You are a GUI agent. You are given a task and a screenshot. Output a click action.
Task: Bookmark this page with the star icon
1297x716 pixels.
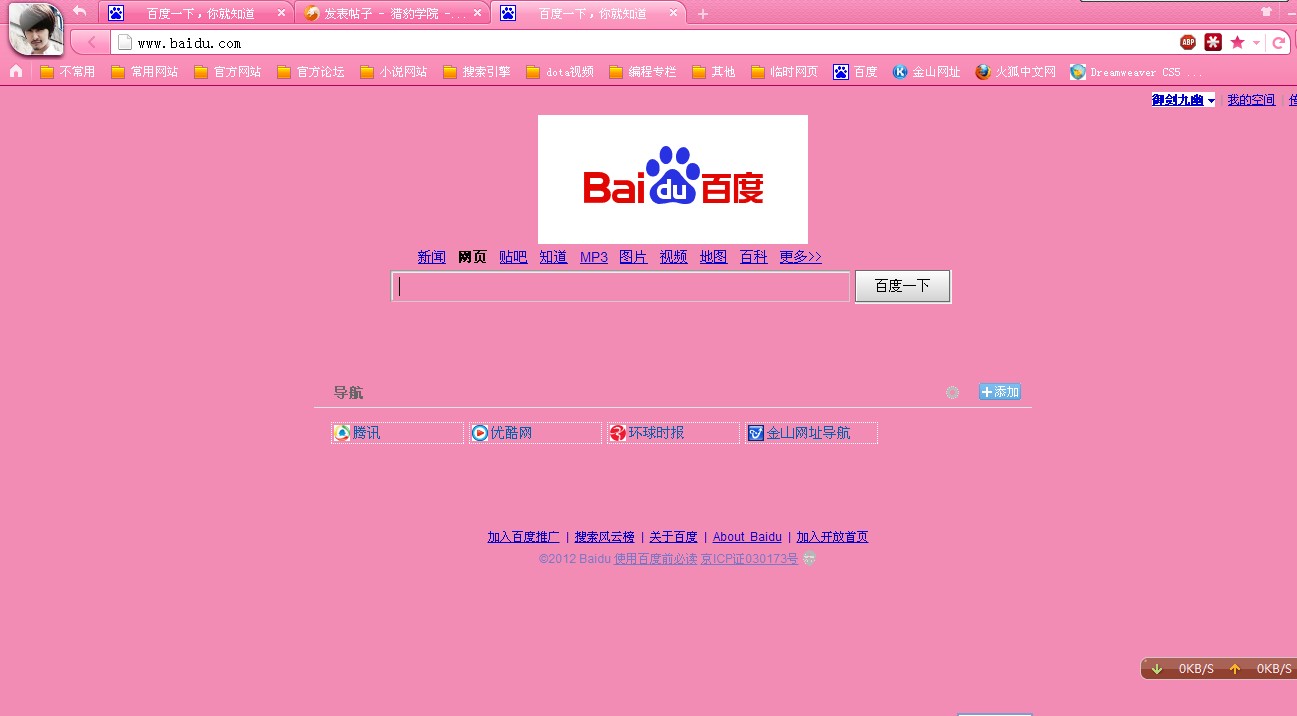tap(1238, 42)
